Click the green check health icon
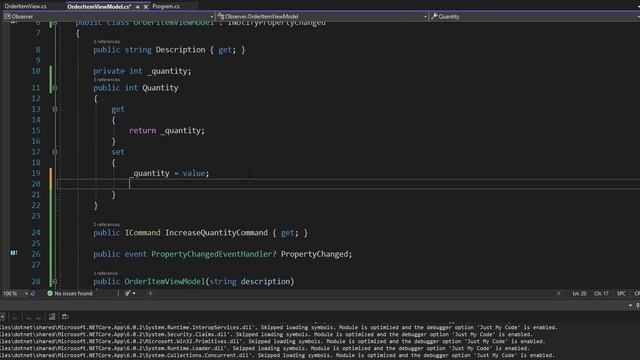640x360 pixels. point(50,293)
